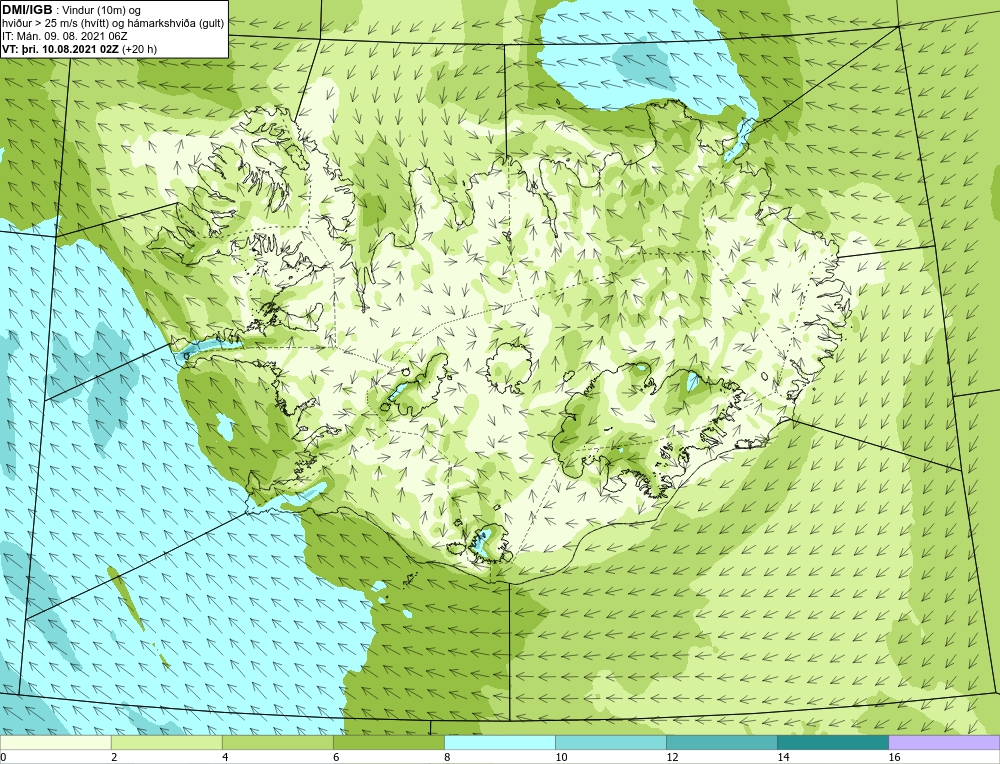Click the 'DMI/IGB' title text
1000x764 pixels.
tap(27, 10)
